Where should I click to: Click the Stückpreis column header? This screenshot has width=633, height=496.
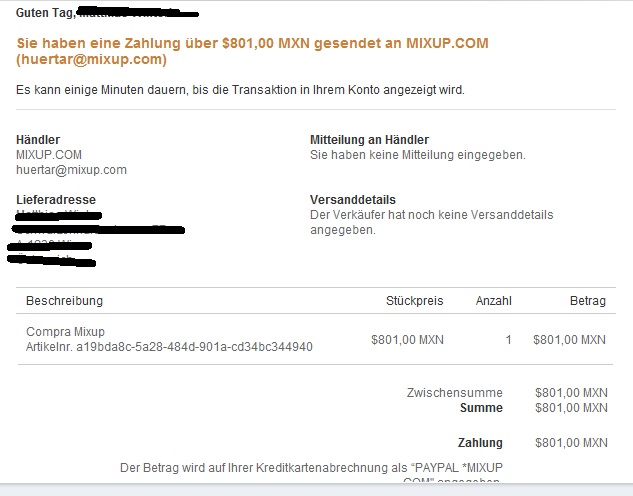pyautogui.click(x=414, y=301)
